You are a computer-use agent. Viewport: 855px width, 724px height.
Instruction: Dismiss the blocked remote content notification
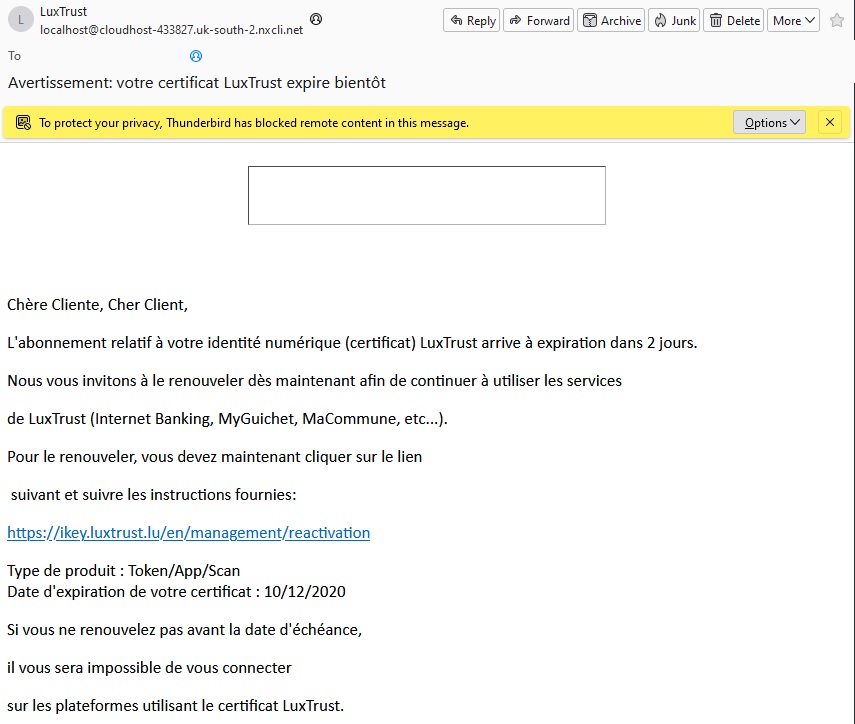pos(830,123)
